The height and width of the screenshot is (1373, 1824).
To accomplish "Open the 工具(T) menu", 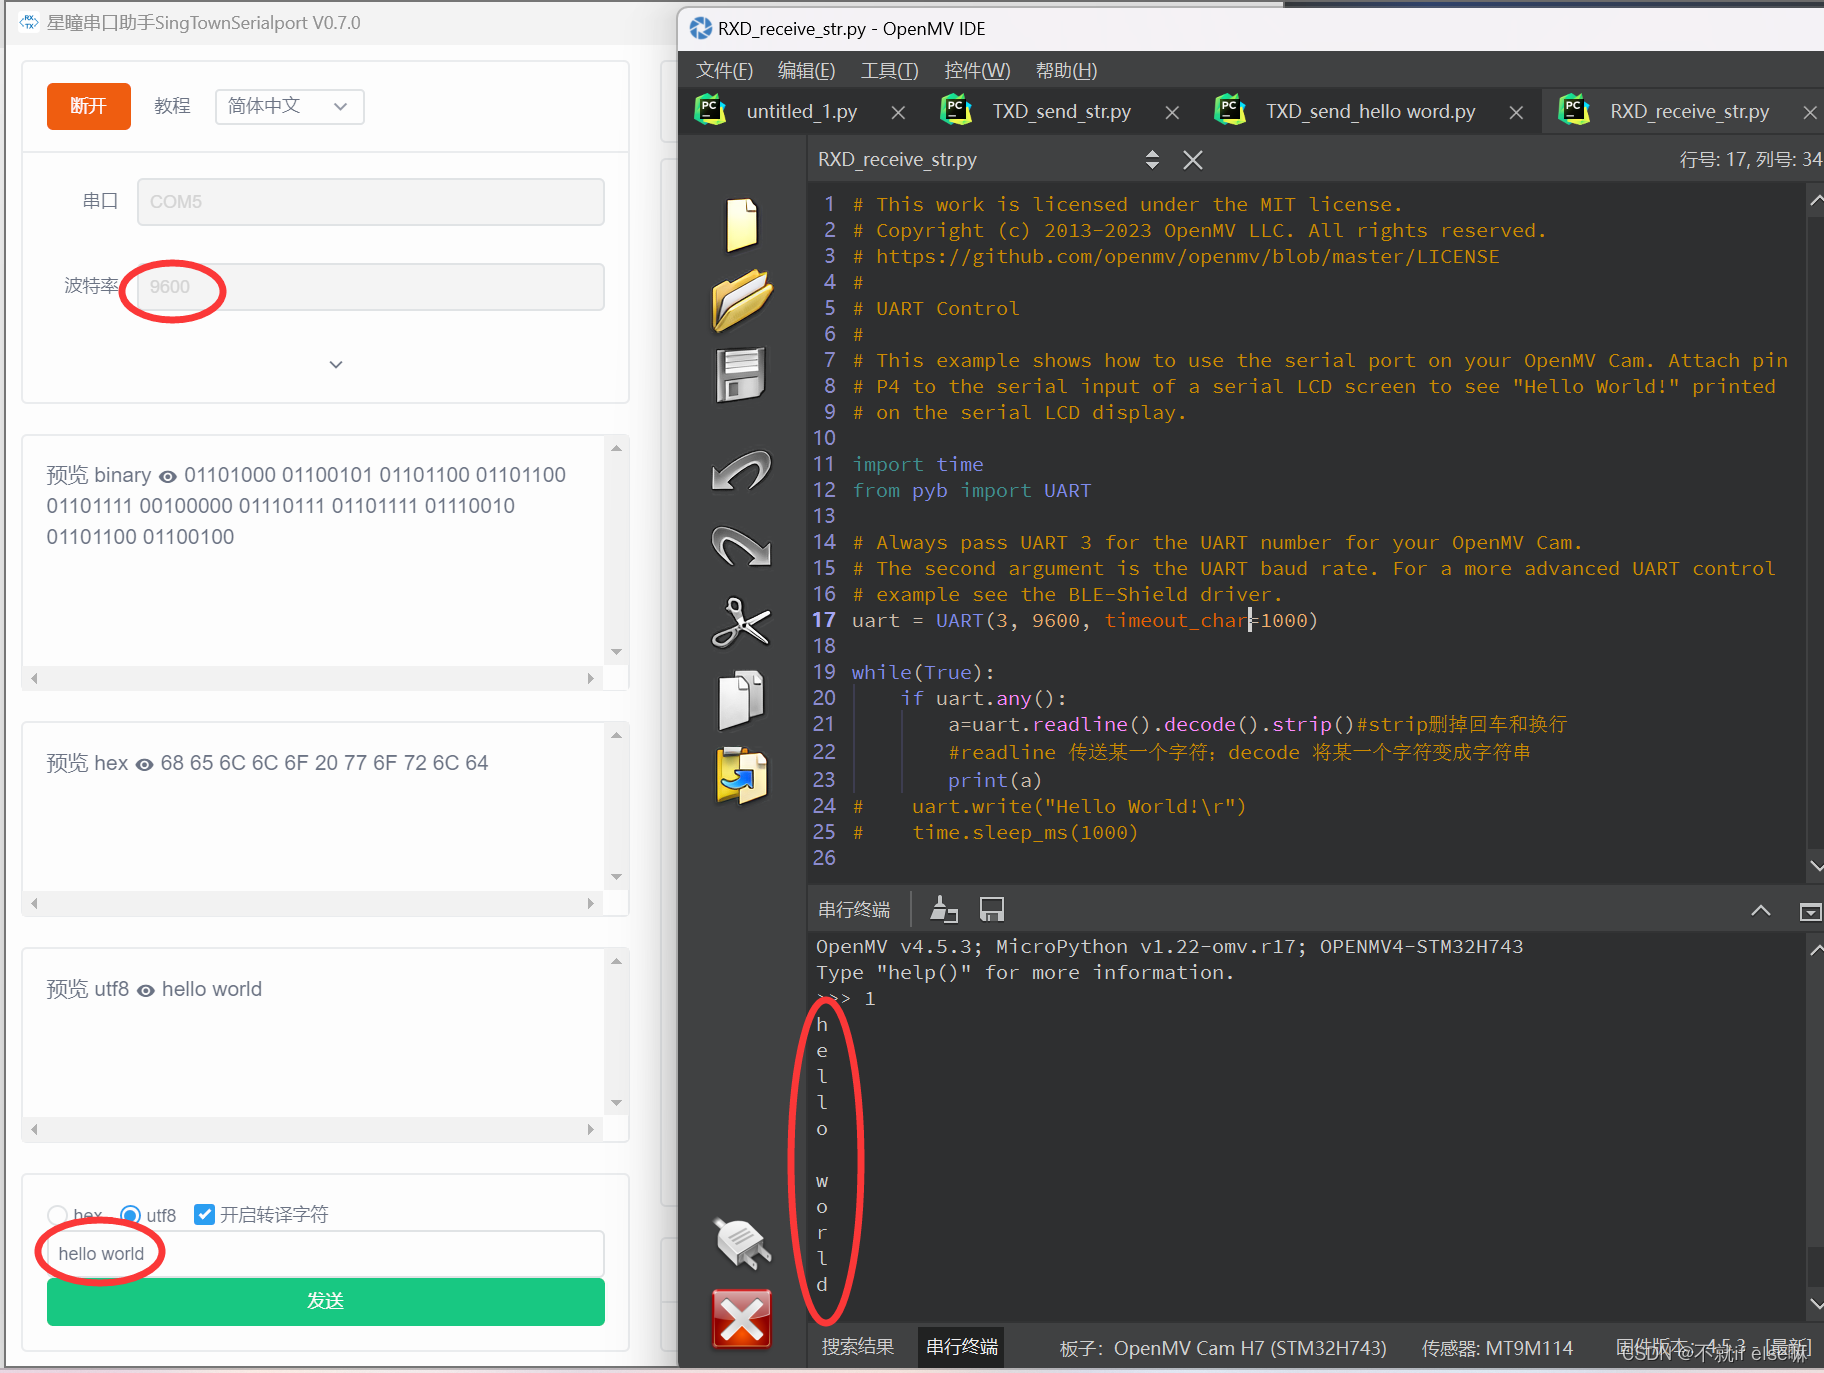I will pos(889,71).
